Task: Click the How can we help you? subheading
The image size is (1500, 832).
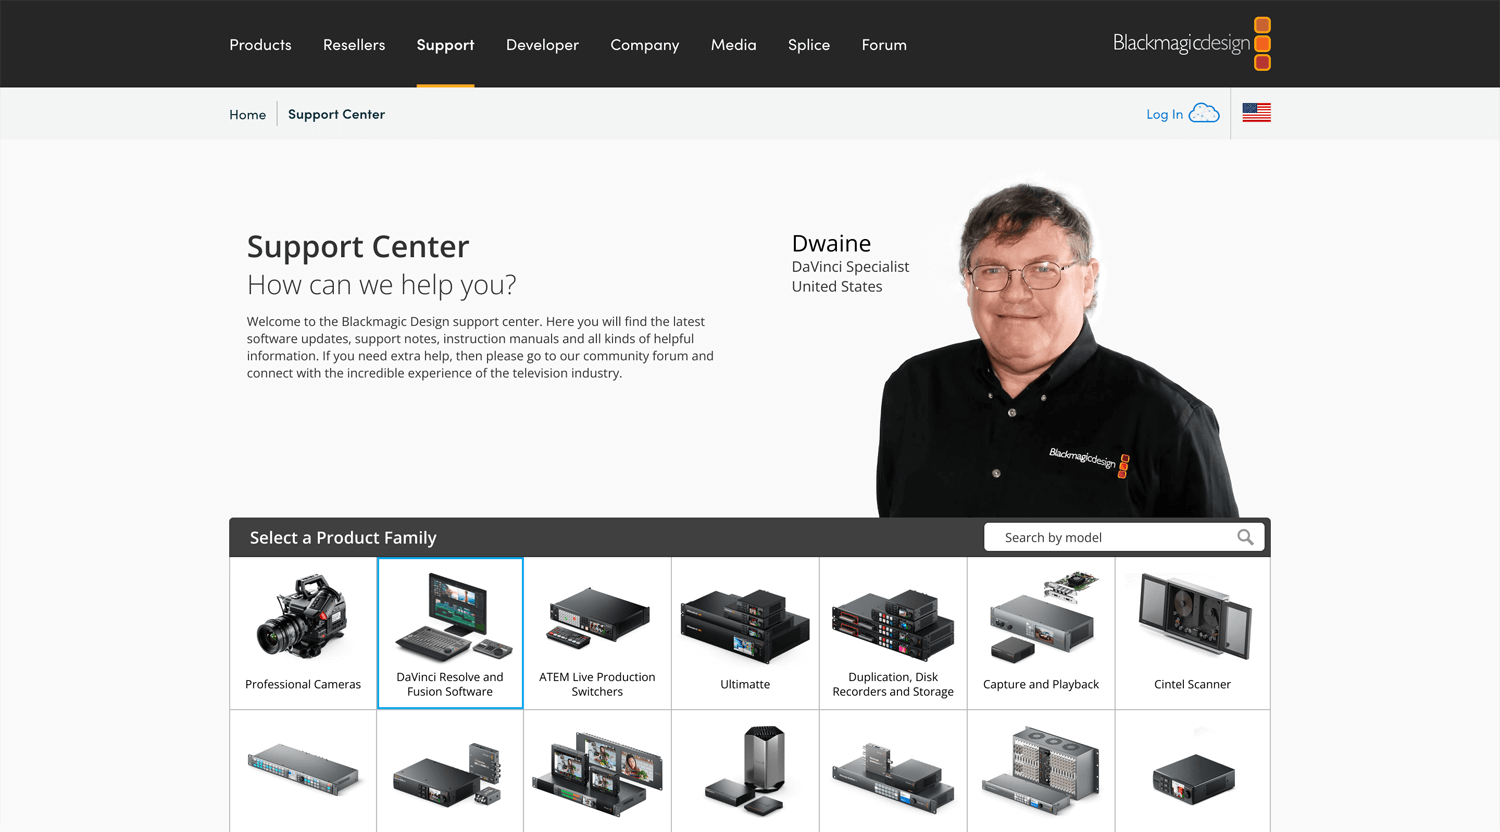Action: coord(382,285)
